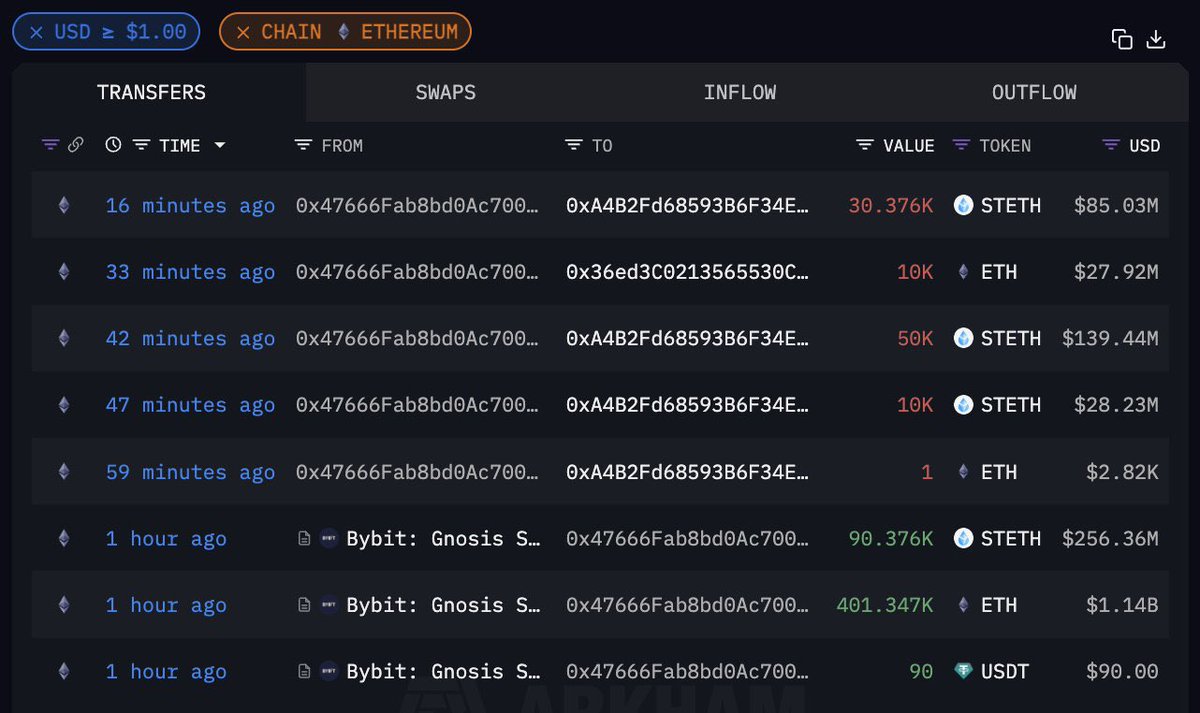Click the STETH token icon in first row
The height and width of the screenshot is (713, 1200).
(963, 205)
